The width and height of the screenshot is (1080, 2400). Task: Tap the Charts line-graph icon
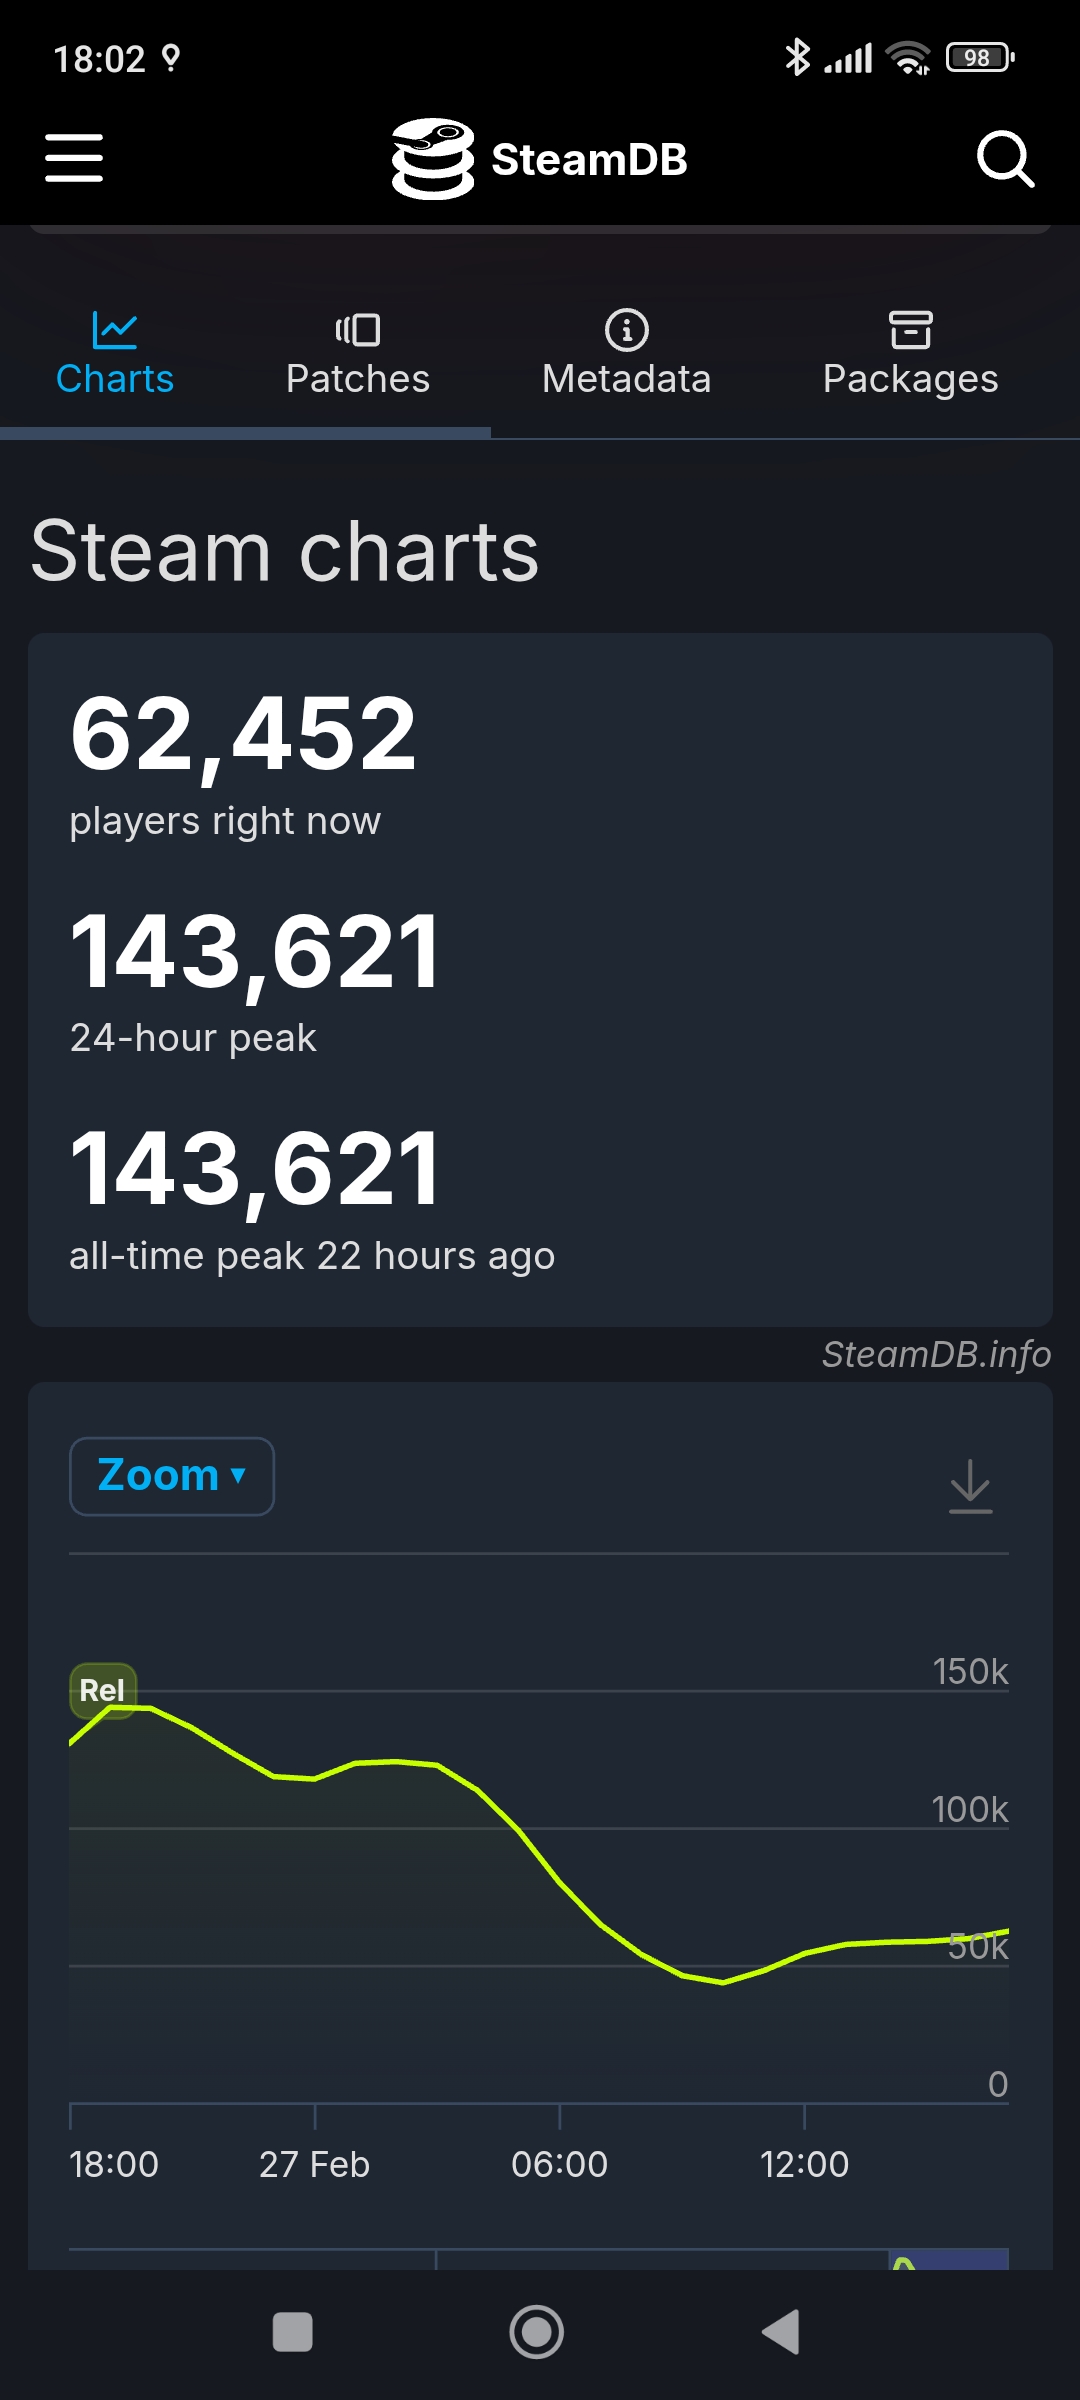pyautogui.click(x=114, y=329)
